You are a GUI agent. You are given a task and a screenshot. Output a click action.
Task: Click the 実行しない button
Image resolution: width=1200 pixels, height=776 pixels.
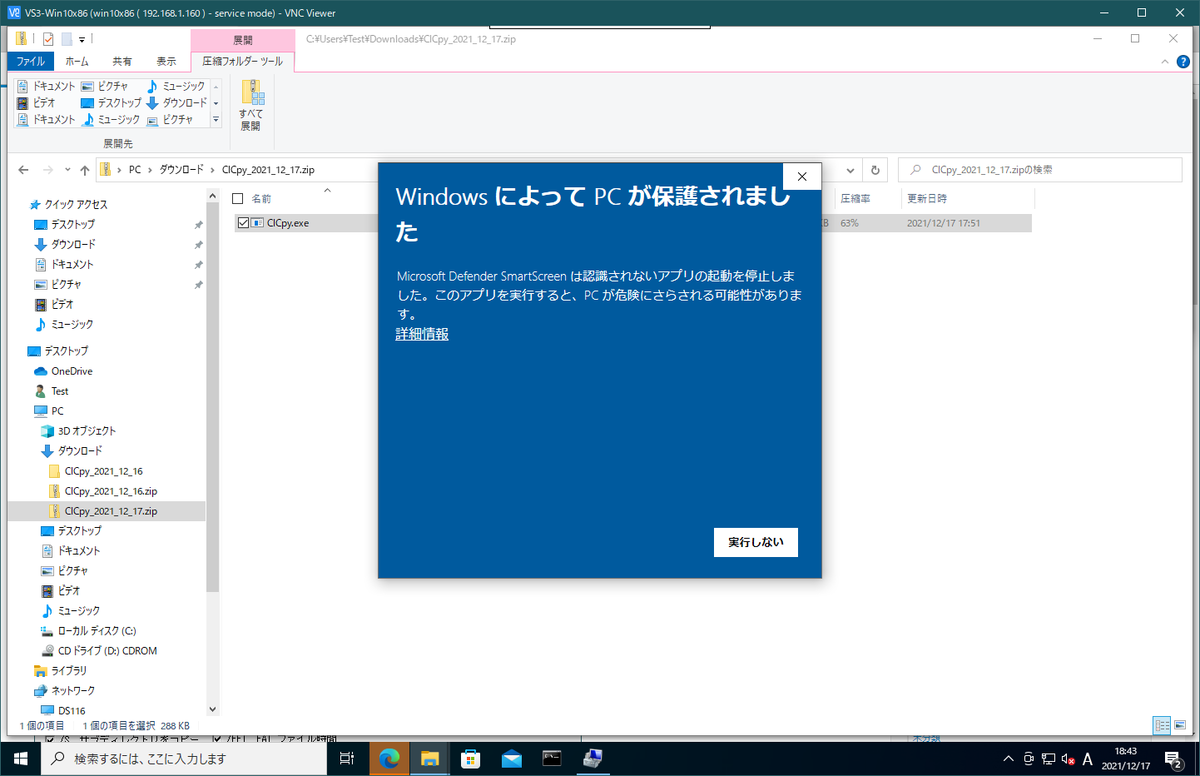click(756, 542)
